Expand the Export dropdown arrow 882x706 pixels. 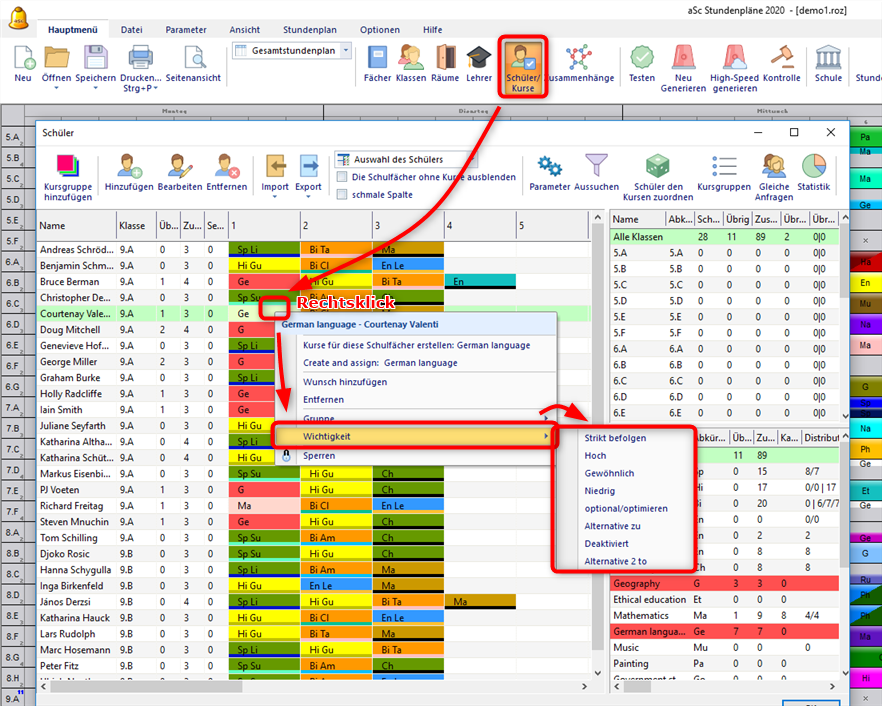(x=308, y=197)
